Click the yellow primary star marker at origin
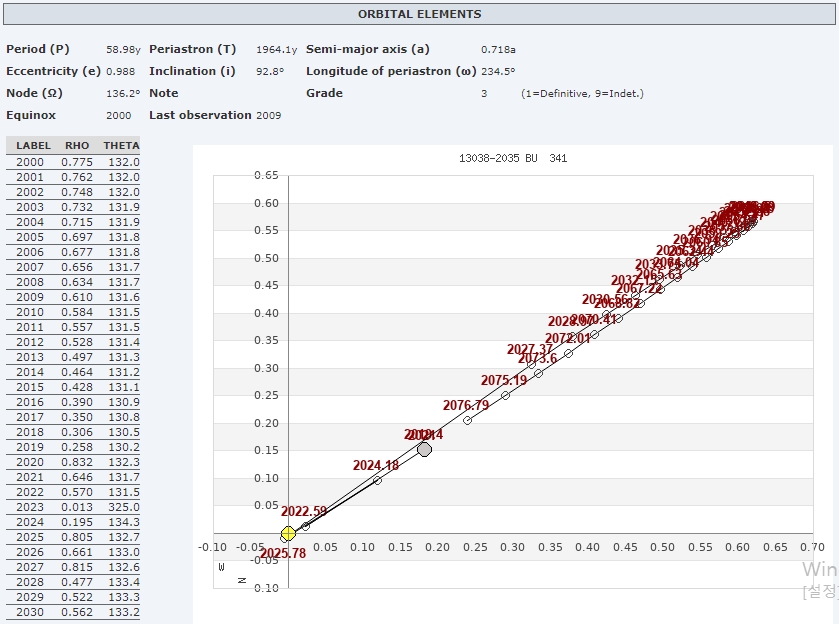This screenshot has width=839, height=624. 288,534
